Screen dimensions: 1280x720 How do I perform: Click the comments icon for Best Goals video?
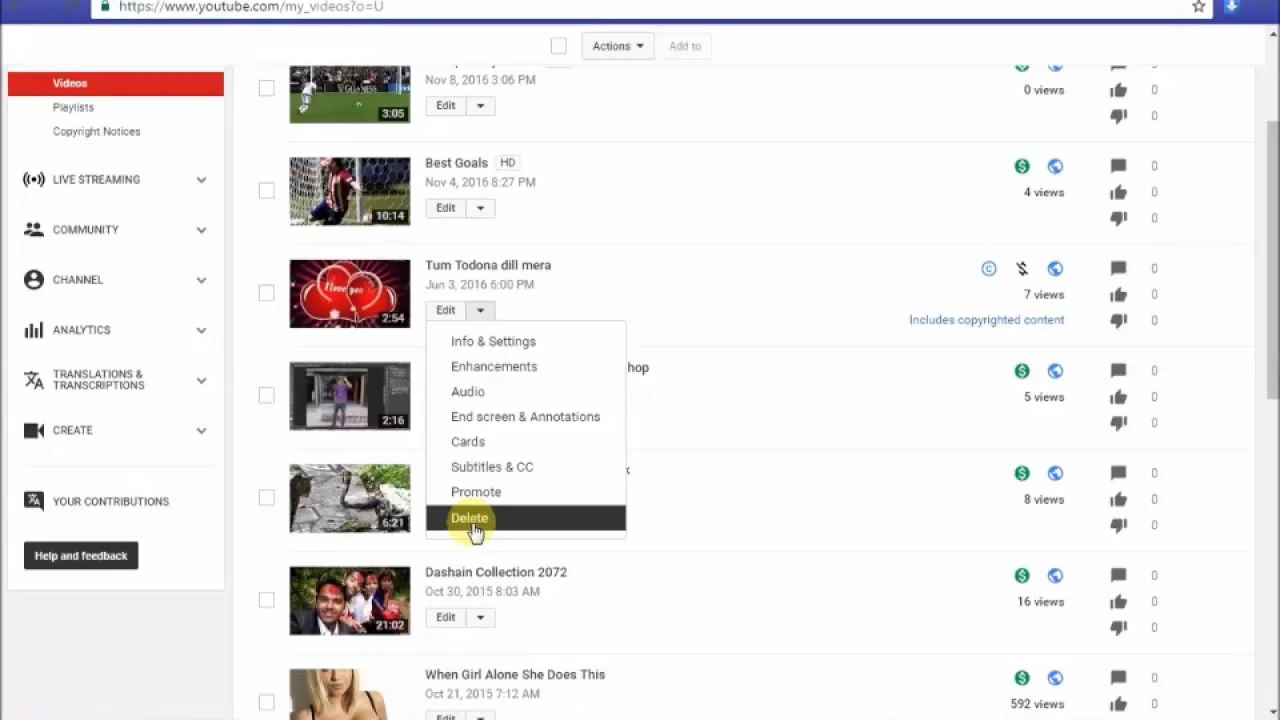(1118, 166)
